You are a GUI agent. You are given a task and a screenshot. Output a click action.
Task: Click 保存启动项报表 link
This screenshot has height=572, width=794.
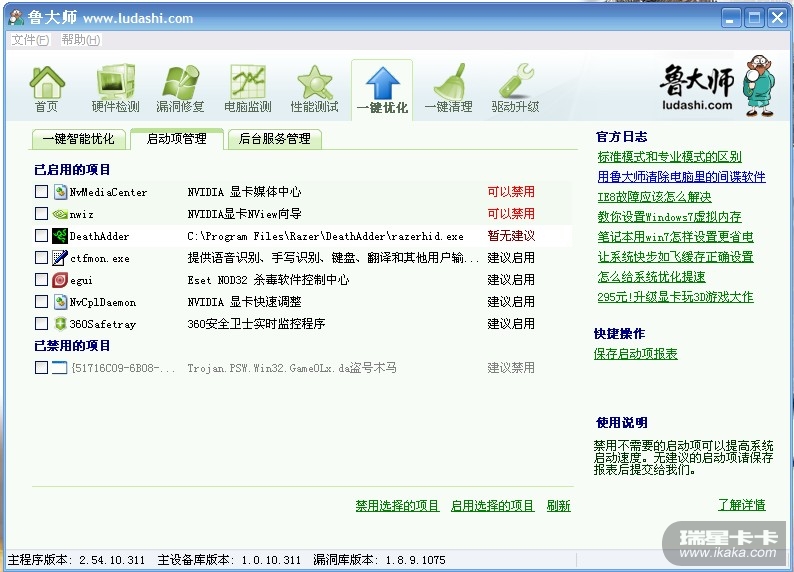pos(636,354)
